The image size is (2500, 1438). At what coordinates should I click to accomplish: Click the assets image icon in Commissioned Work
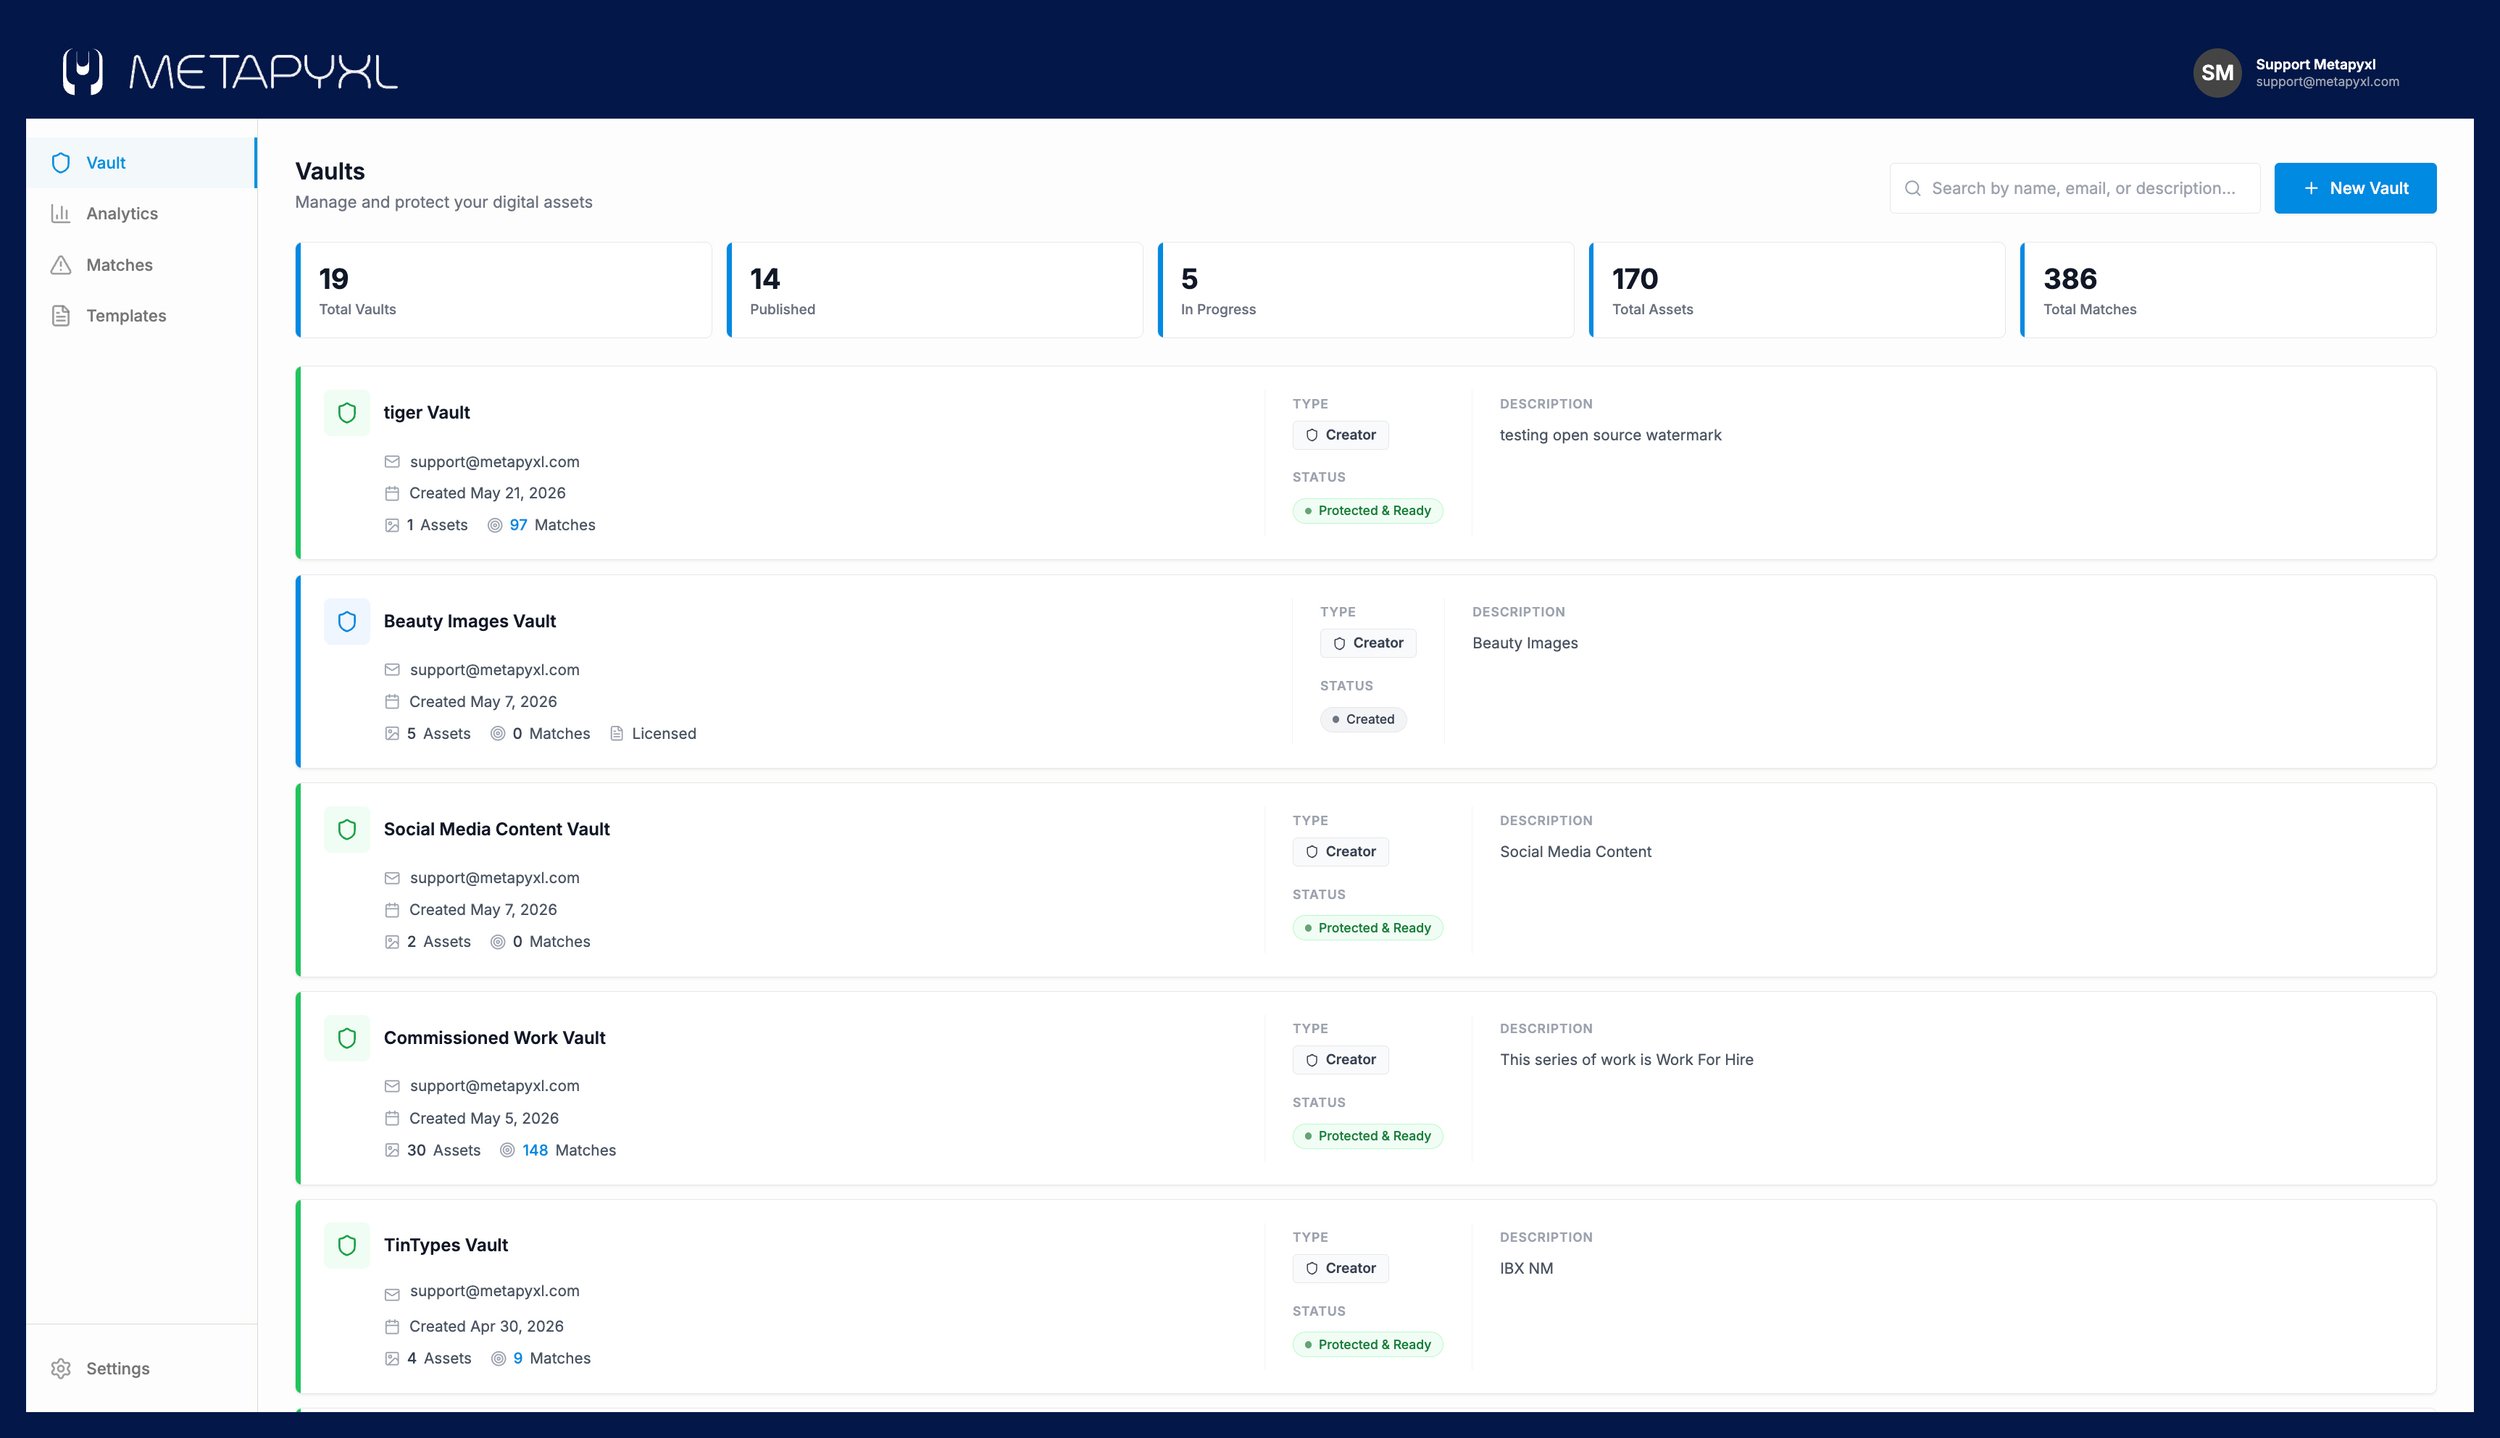pos(392,1150)
